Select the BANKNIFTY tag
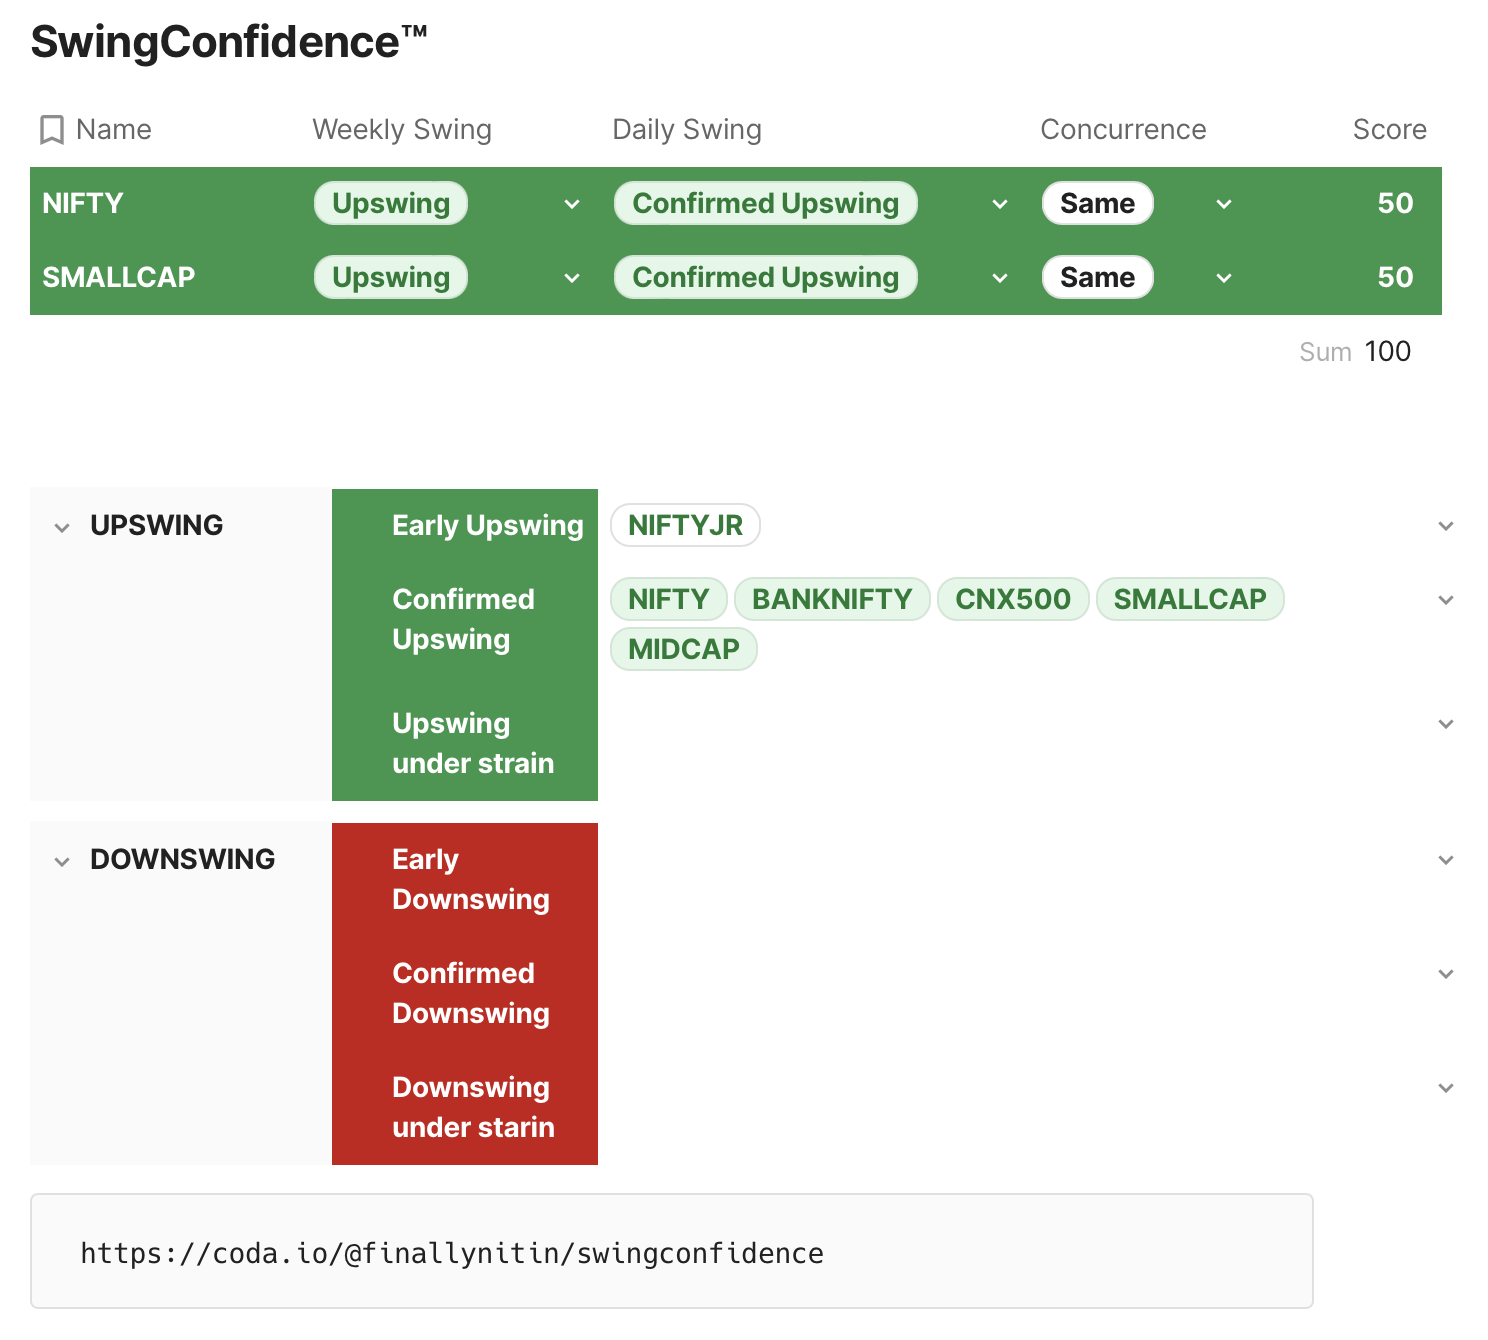1488x1340 pixels. pyautogui.click(x=832, y=599)
